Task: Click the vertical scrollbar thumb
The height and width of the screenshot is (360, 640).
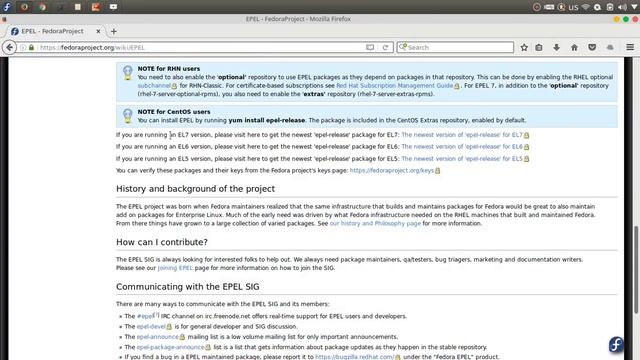Action: pyautogui.click(x=636, y=269)
